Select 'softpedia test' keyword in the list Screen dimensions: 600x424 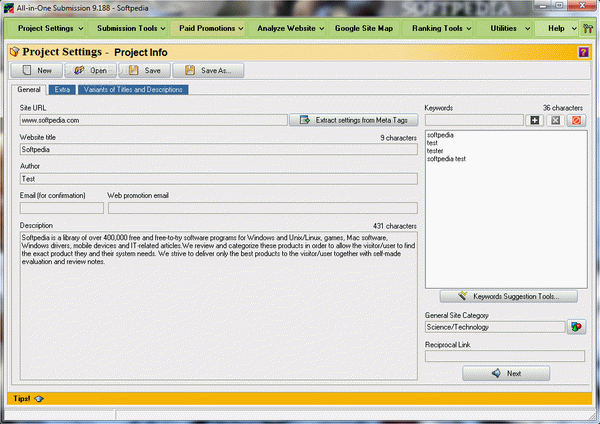(x=447, y=159)
